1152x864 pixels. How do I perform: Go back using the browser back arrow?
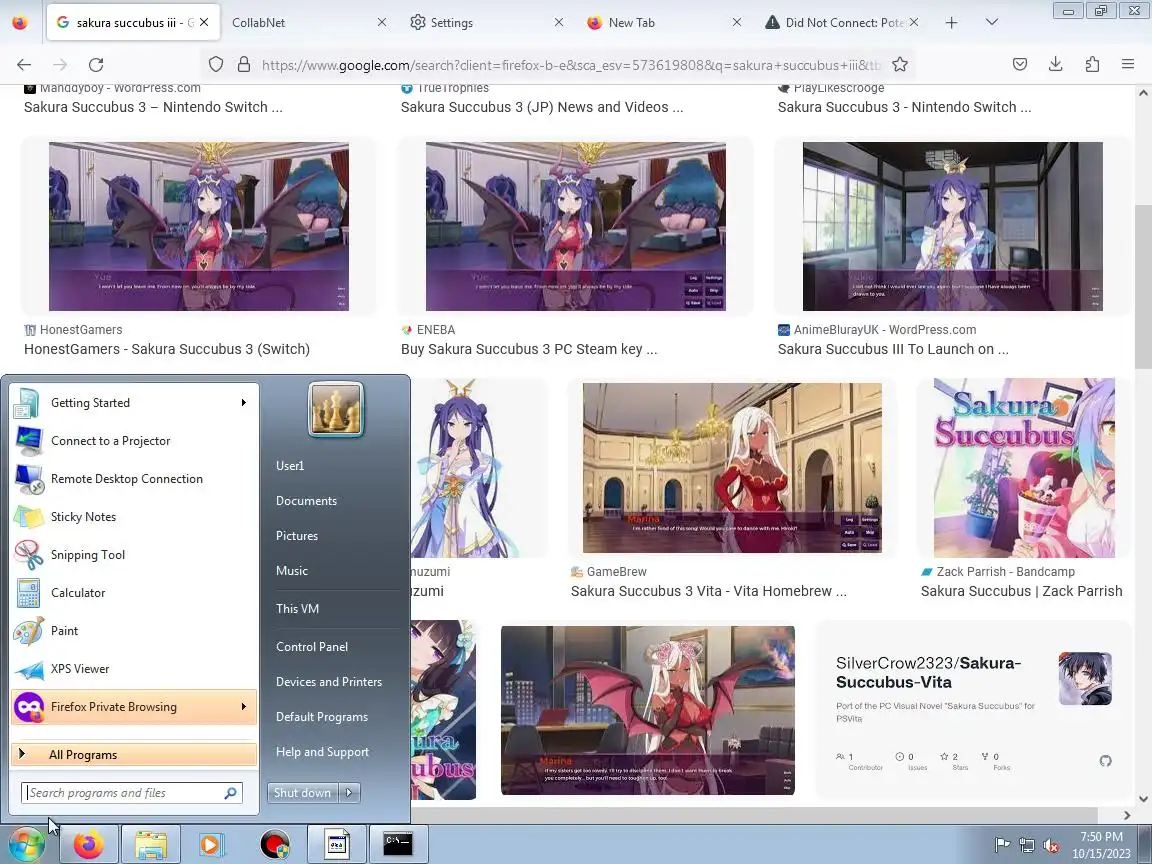coord(24,65)
